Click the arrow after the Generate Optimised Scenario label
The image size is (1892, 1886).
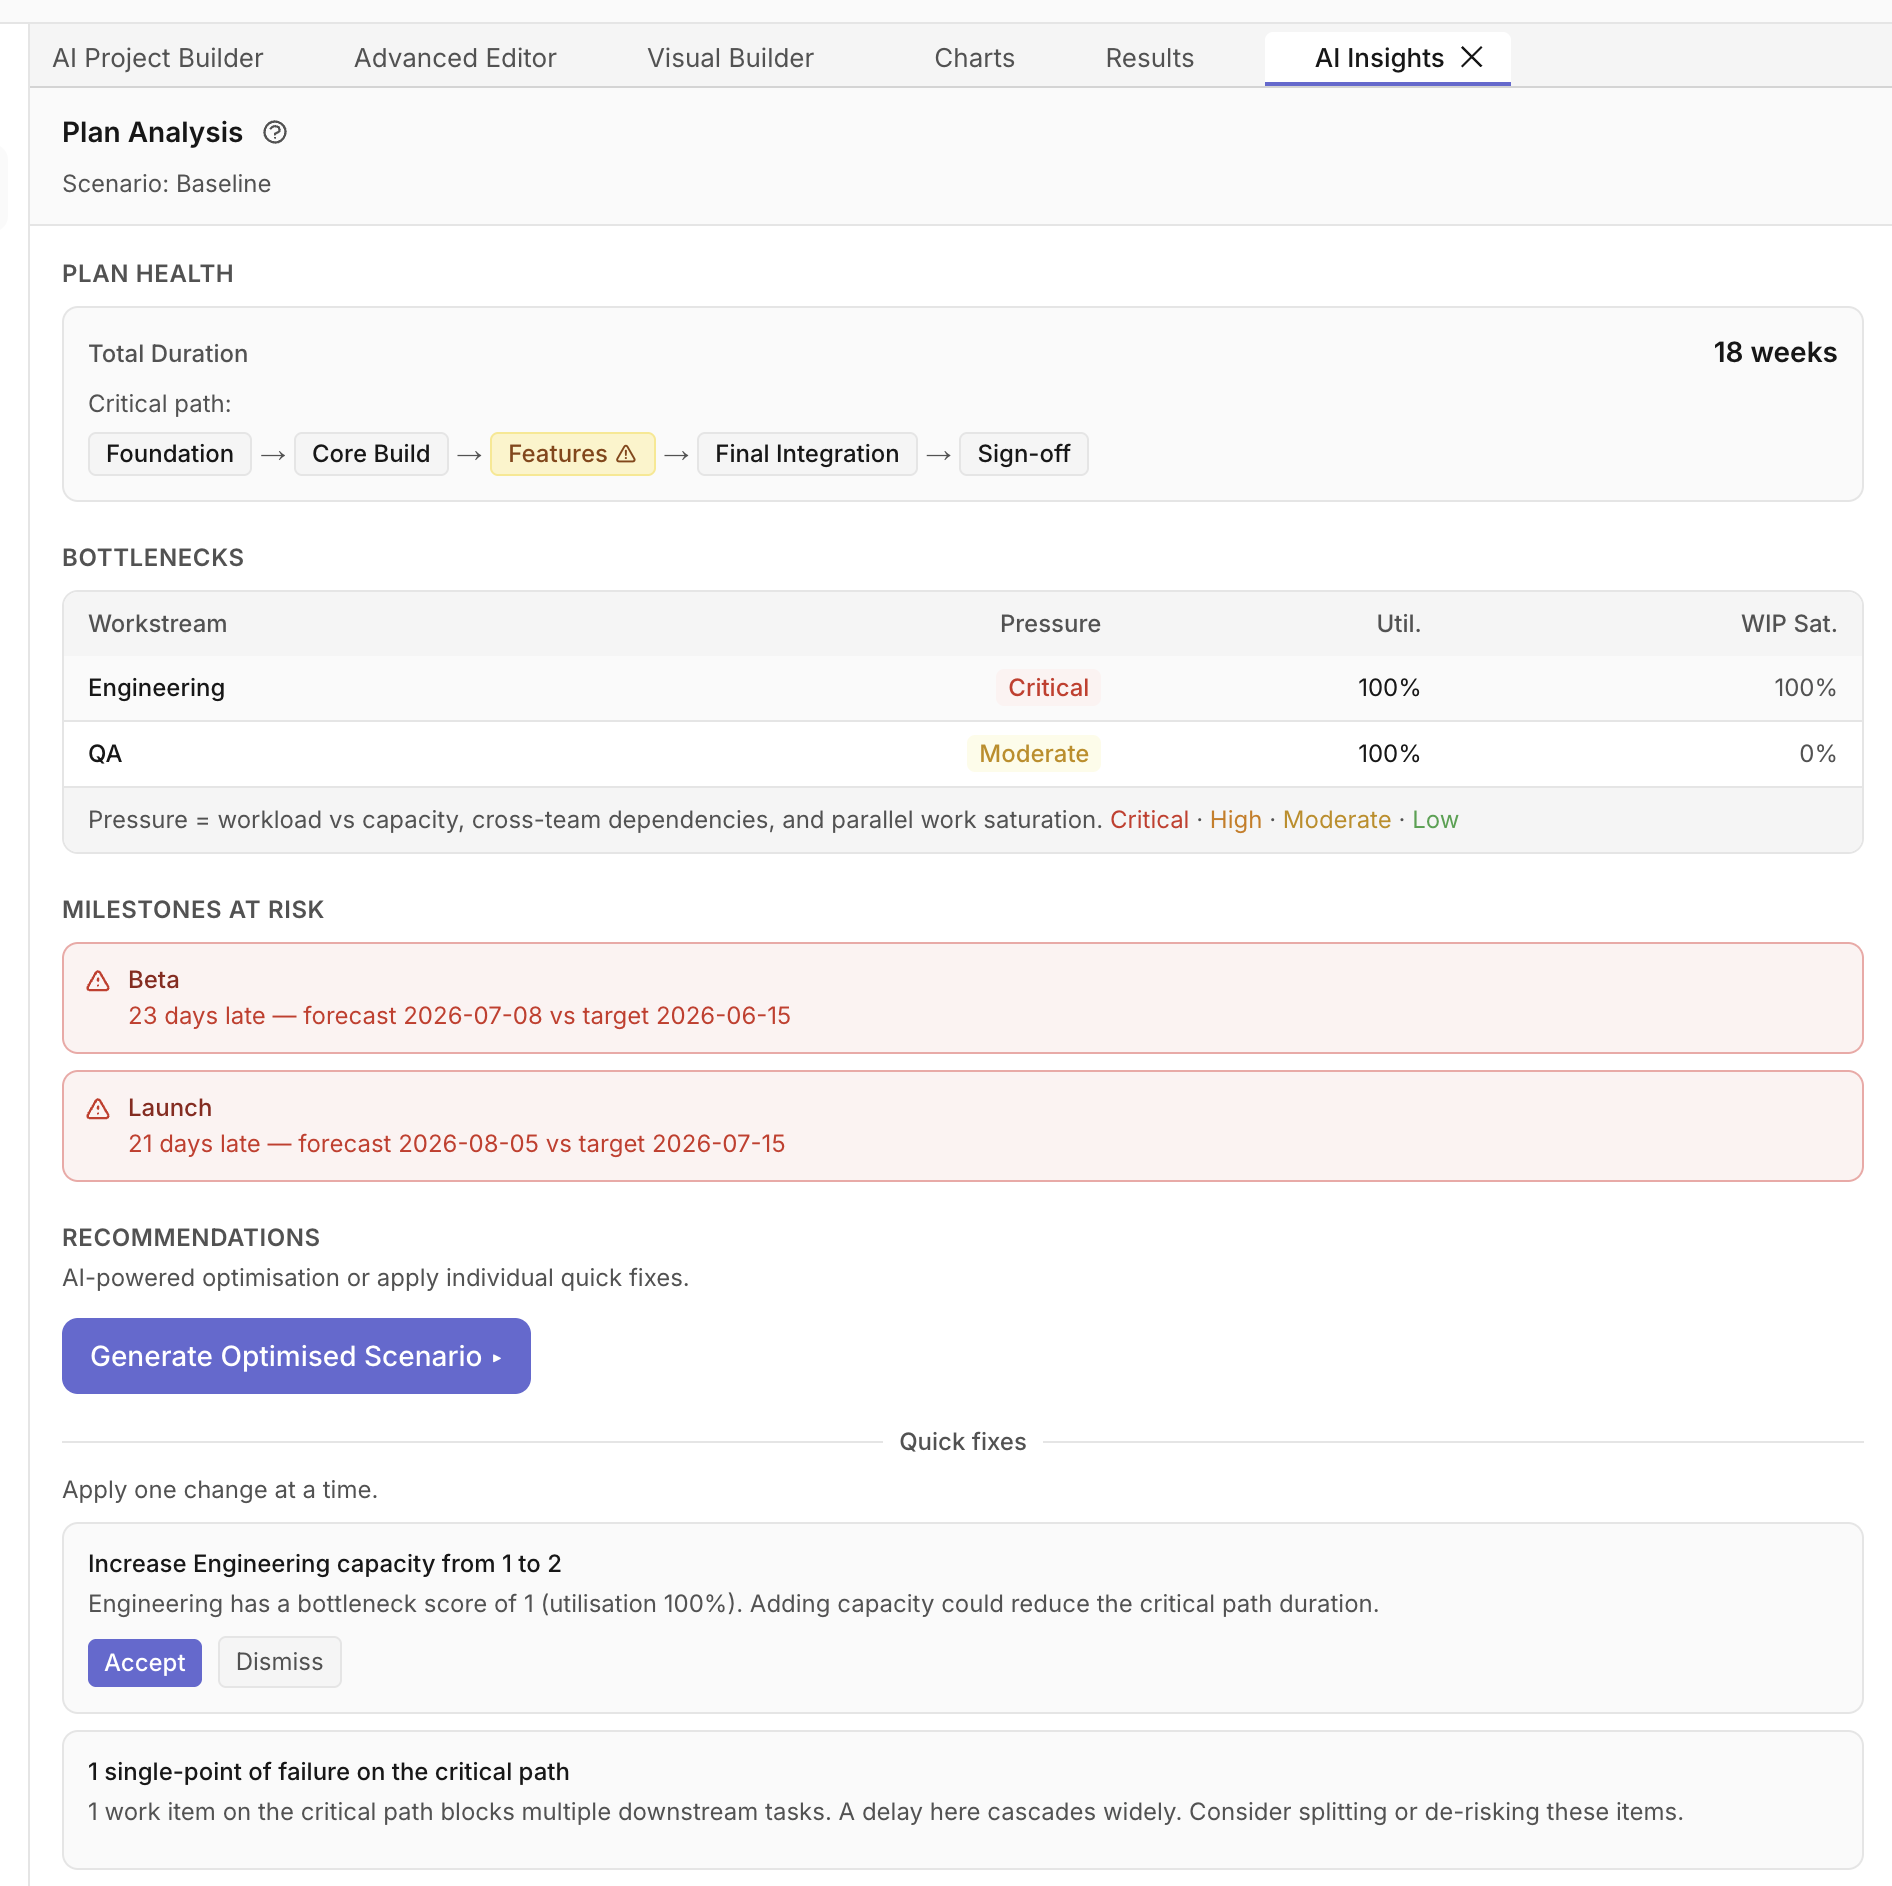coord(497,1357)
